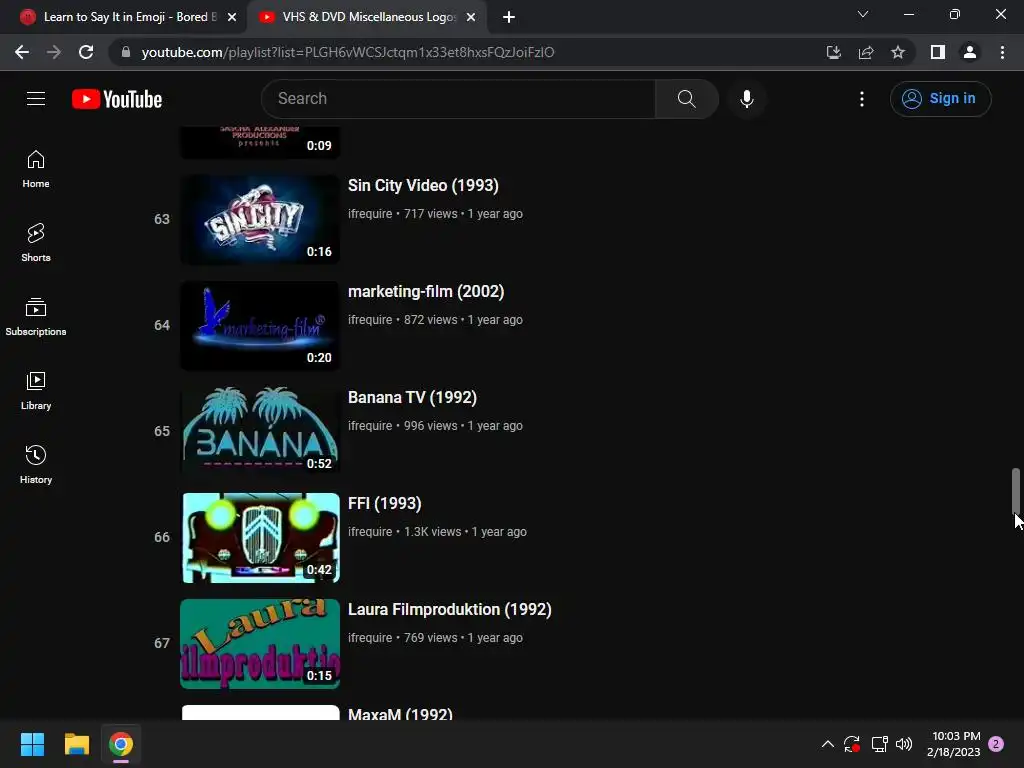Show hidden system tray icons

pyautogui.click(x=827, y=744)
